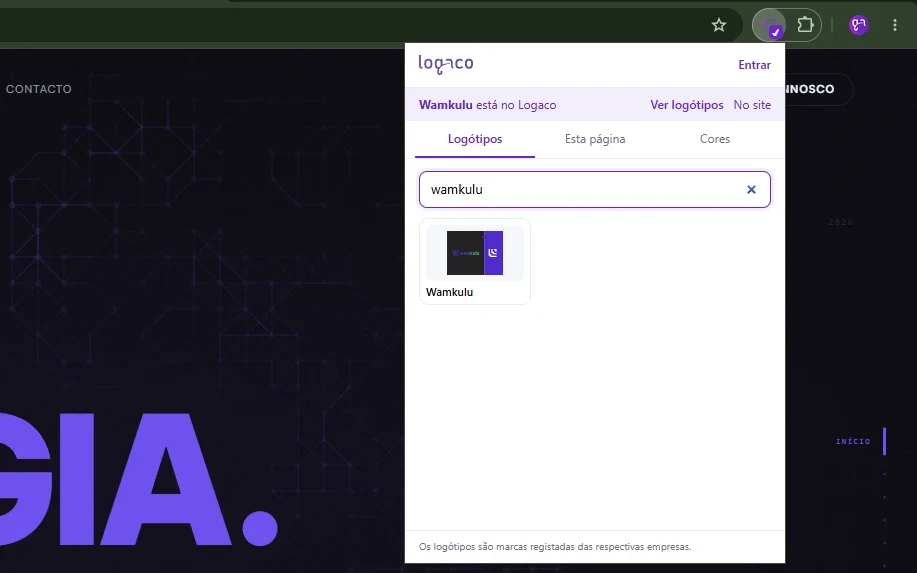Switch to the Esta página tab
This screenshot has width=917, height=573.
point(595,139)
